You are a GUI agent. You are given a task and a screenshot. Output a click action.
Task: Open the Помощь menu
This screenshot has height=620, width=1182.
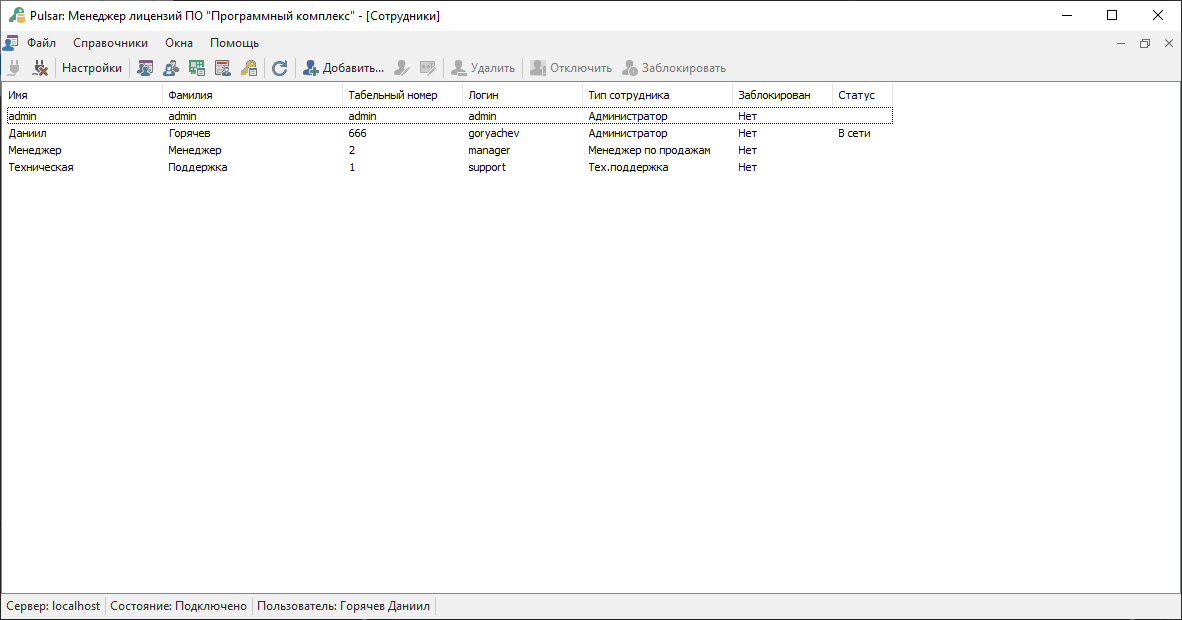234,43
